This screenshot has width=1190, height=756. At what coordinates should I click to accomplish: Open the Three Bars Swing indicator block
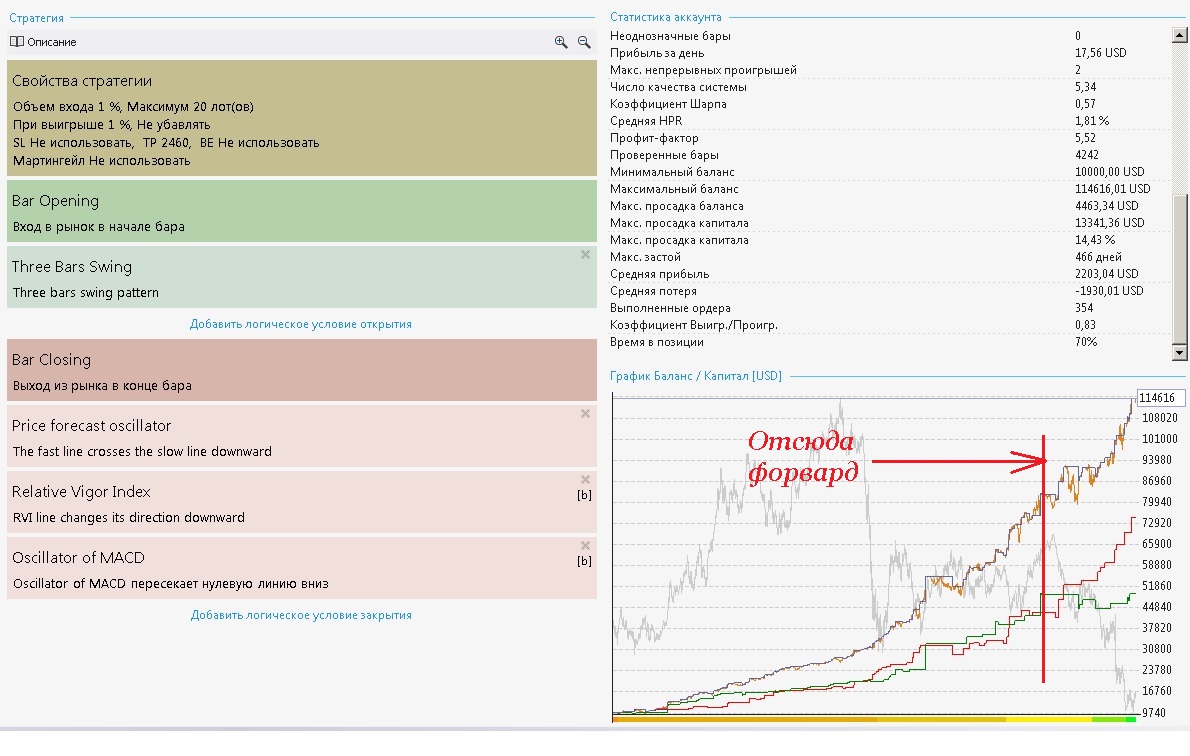[302, 277]
